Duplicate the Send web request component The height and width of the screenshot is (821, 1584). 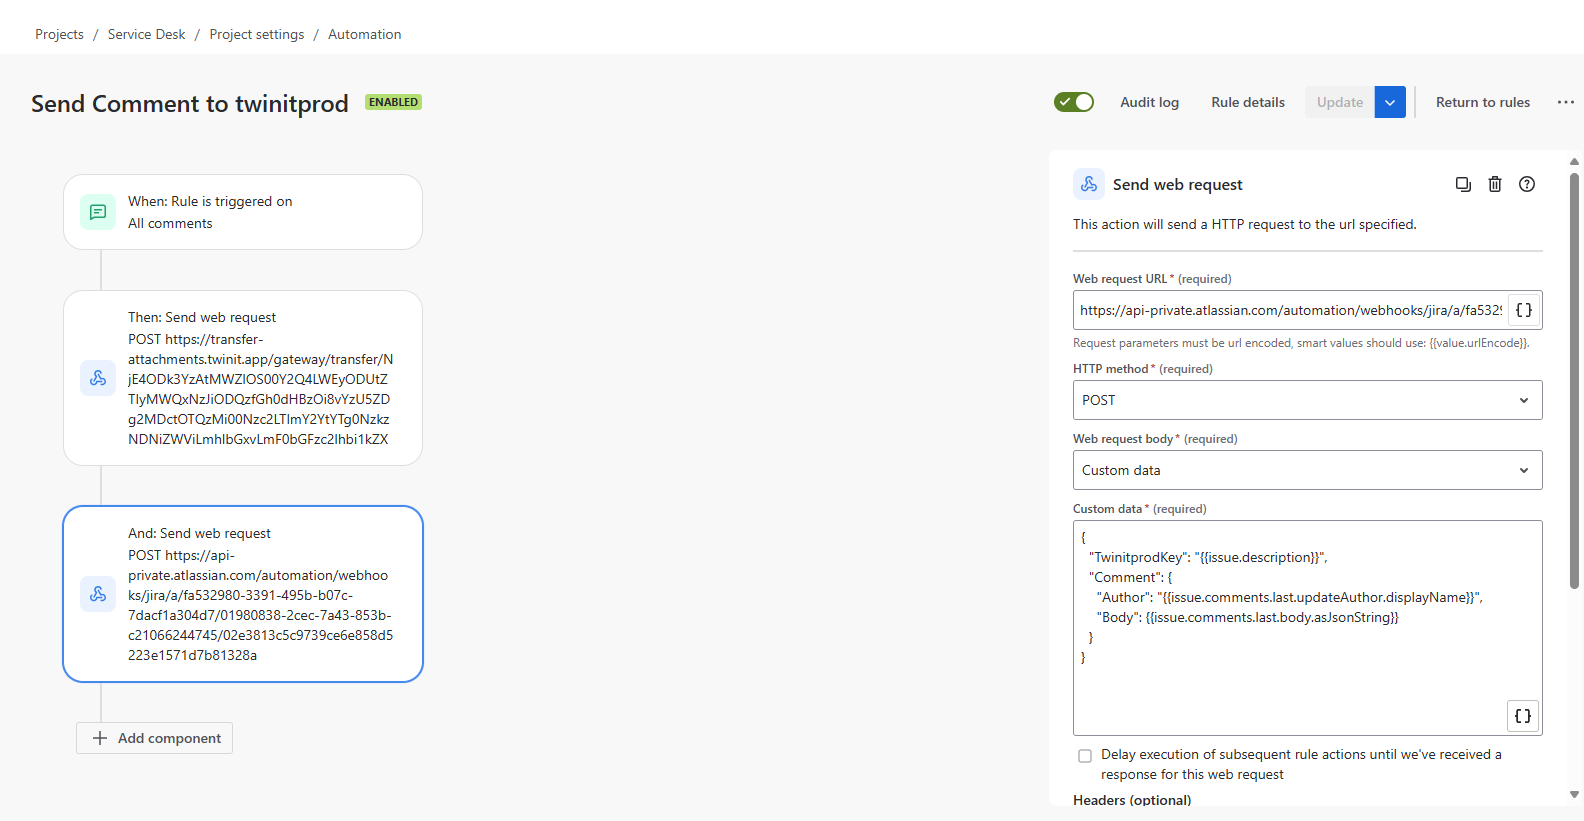pyautogui.click(x=1463, y=184)
